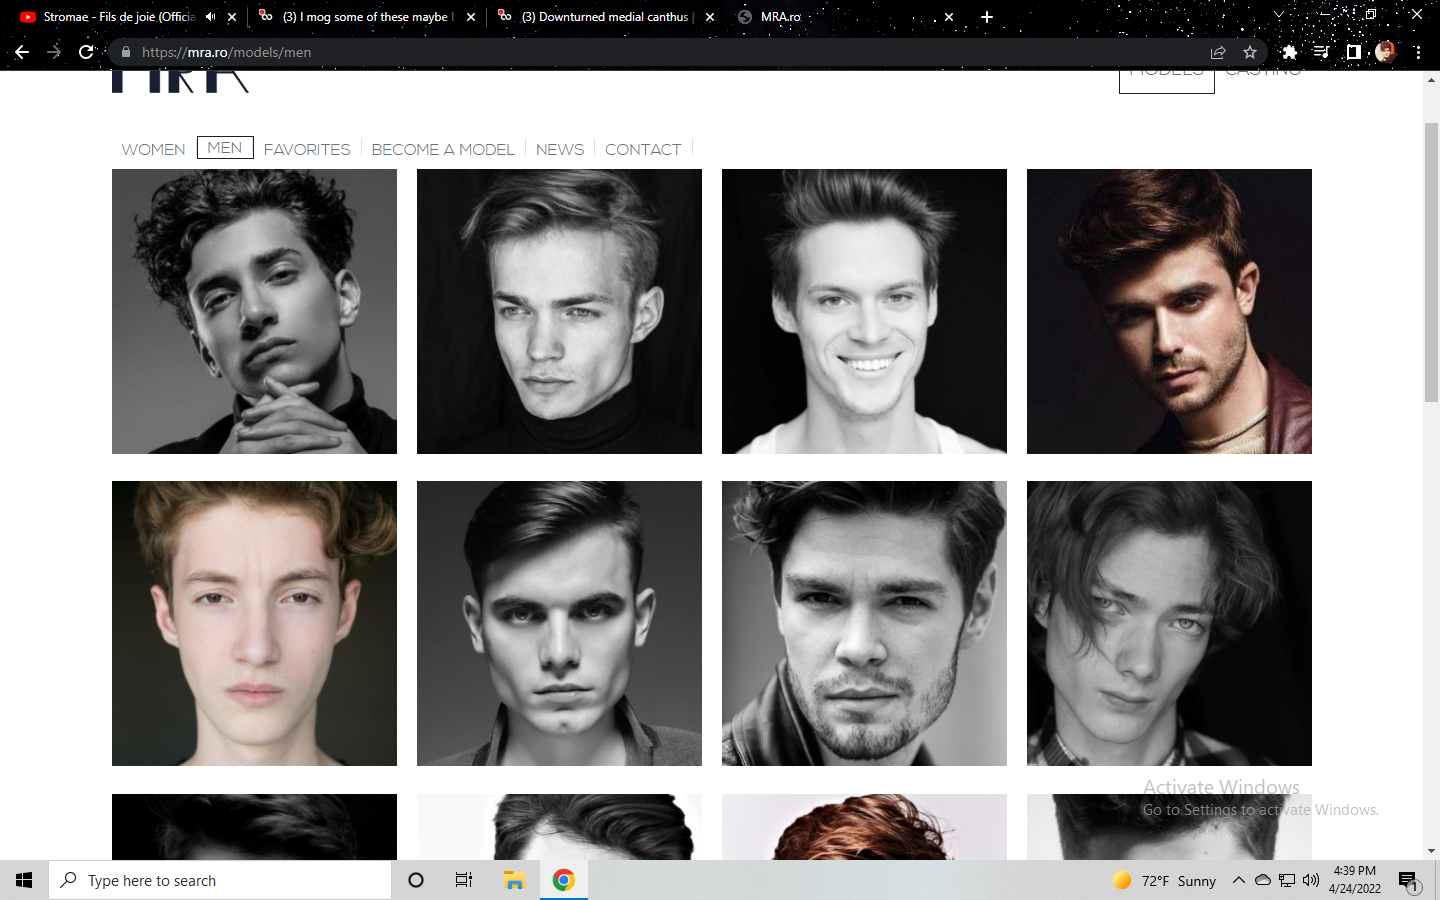1440x900 pixels.
Task: Close the 'I mog some of these' tab
Action: [x=471, y=17]
